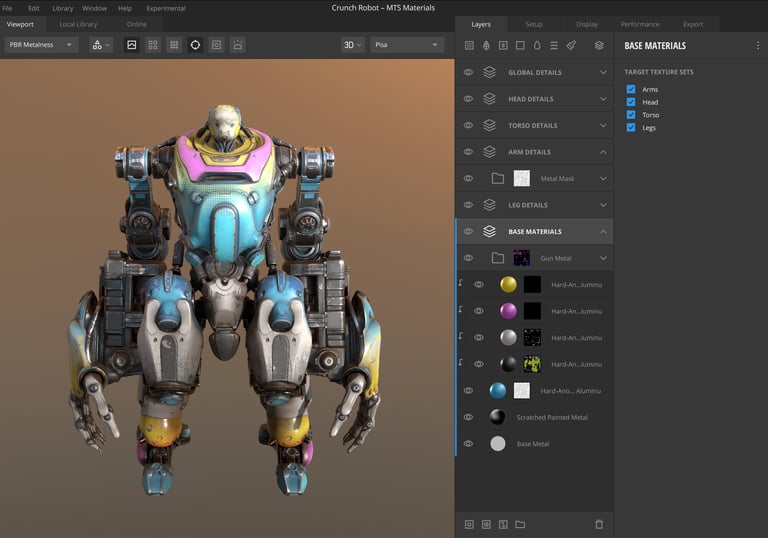
Task: Click the crosshair target icon in viewport toolbar
Action: 194,45
